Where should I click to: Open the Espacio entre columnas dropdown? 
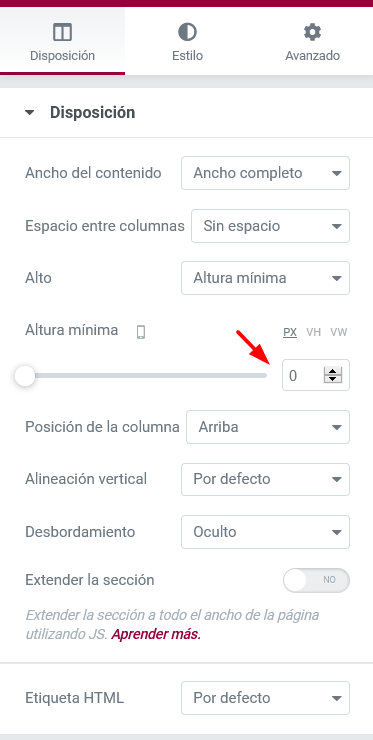tap(271, 226)
